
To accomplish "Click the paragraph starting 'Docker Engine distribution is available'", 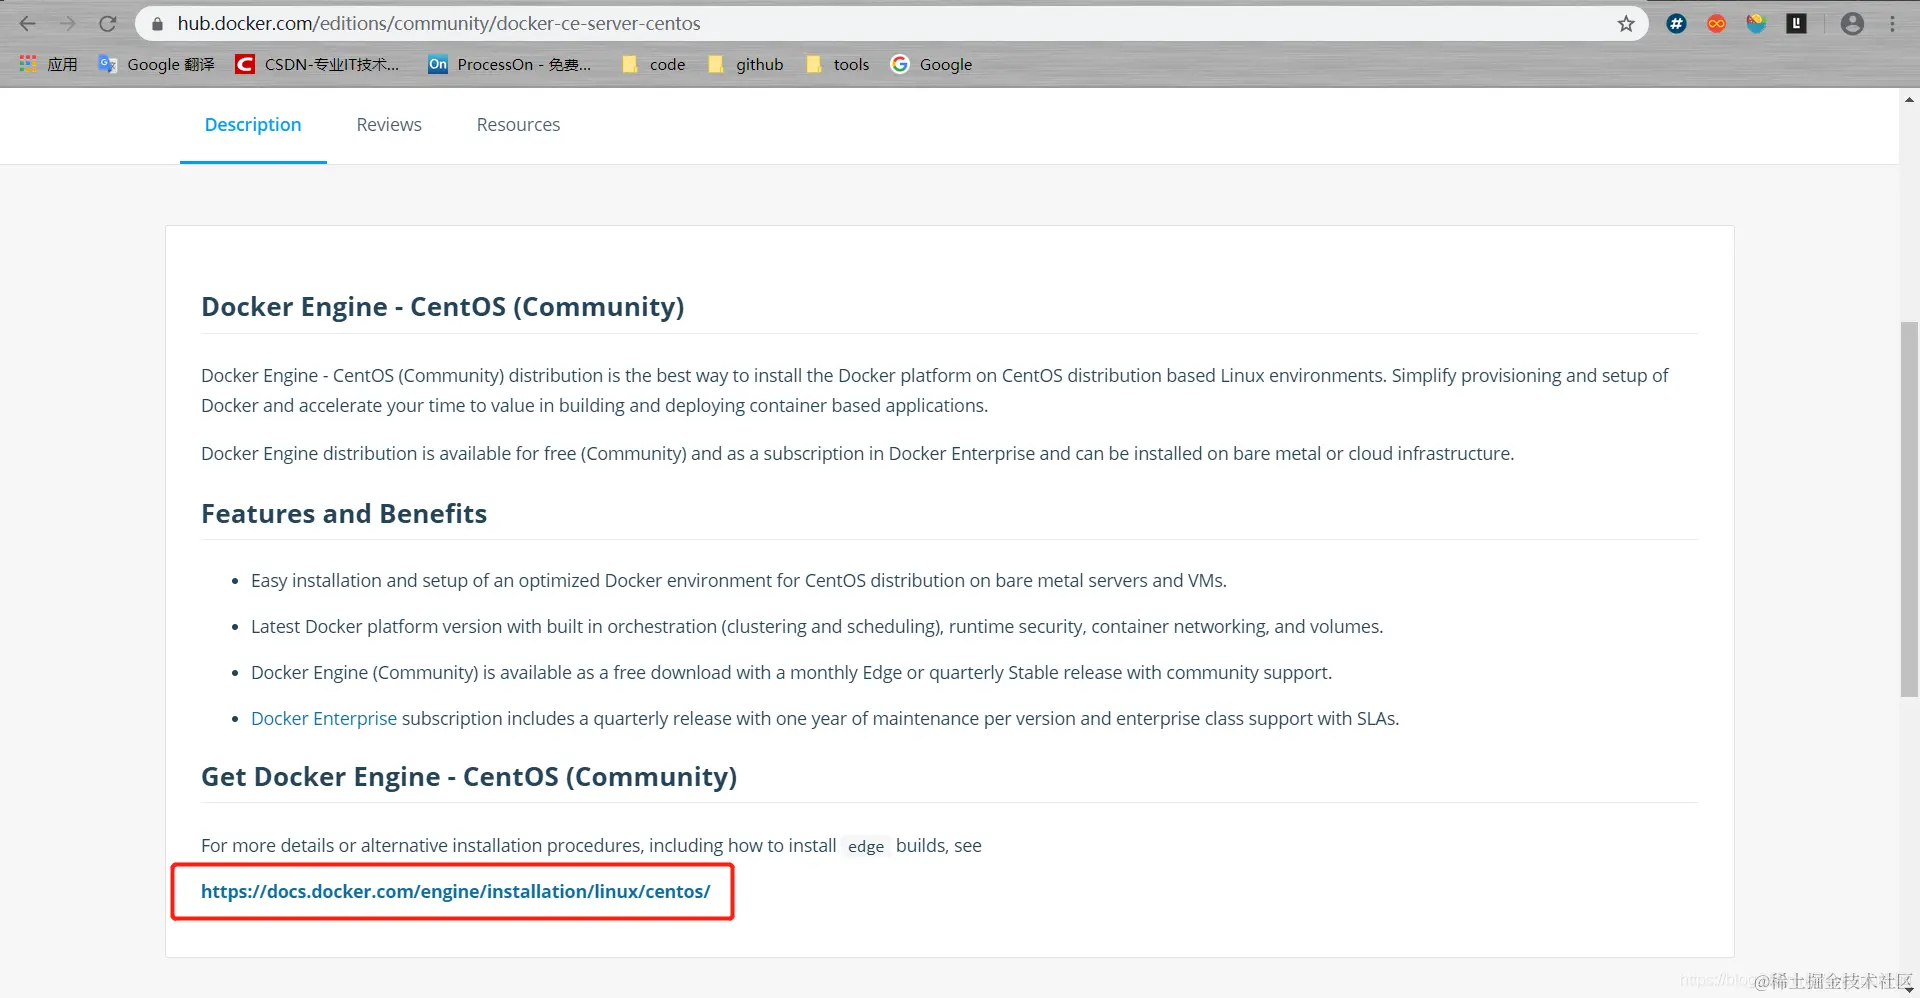I will coord(858,453).
